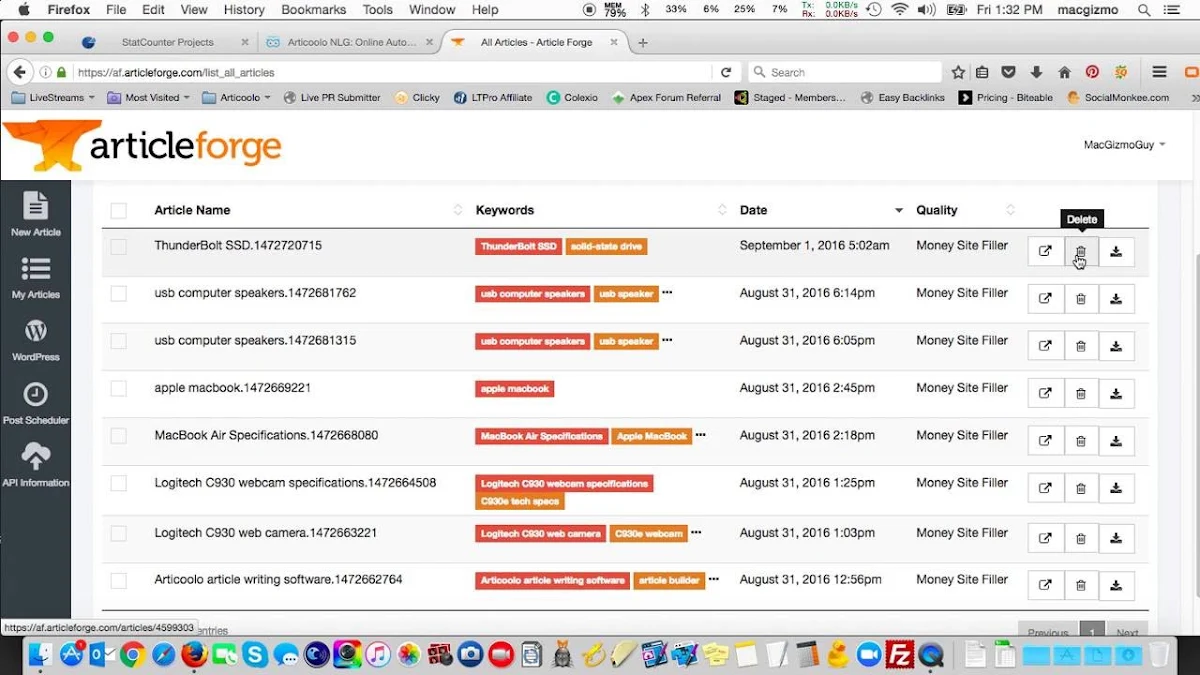The image size is (1200, 675).
Task: Bookmark this page with the star icon
Action: (958, 72)
